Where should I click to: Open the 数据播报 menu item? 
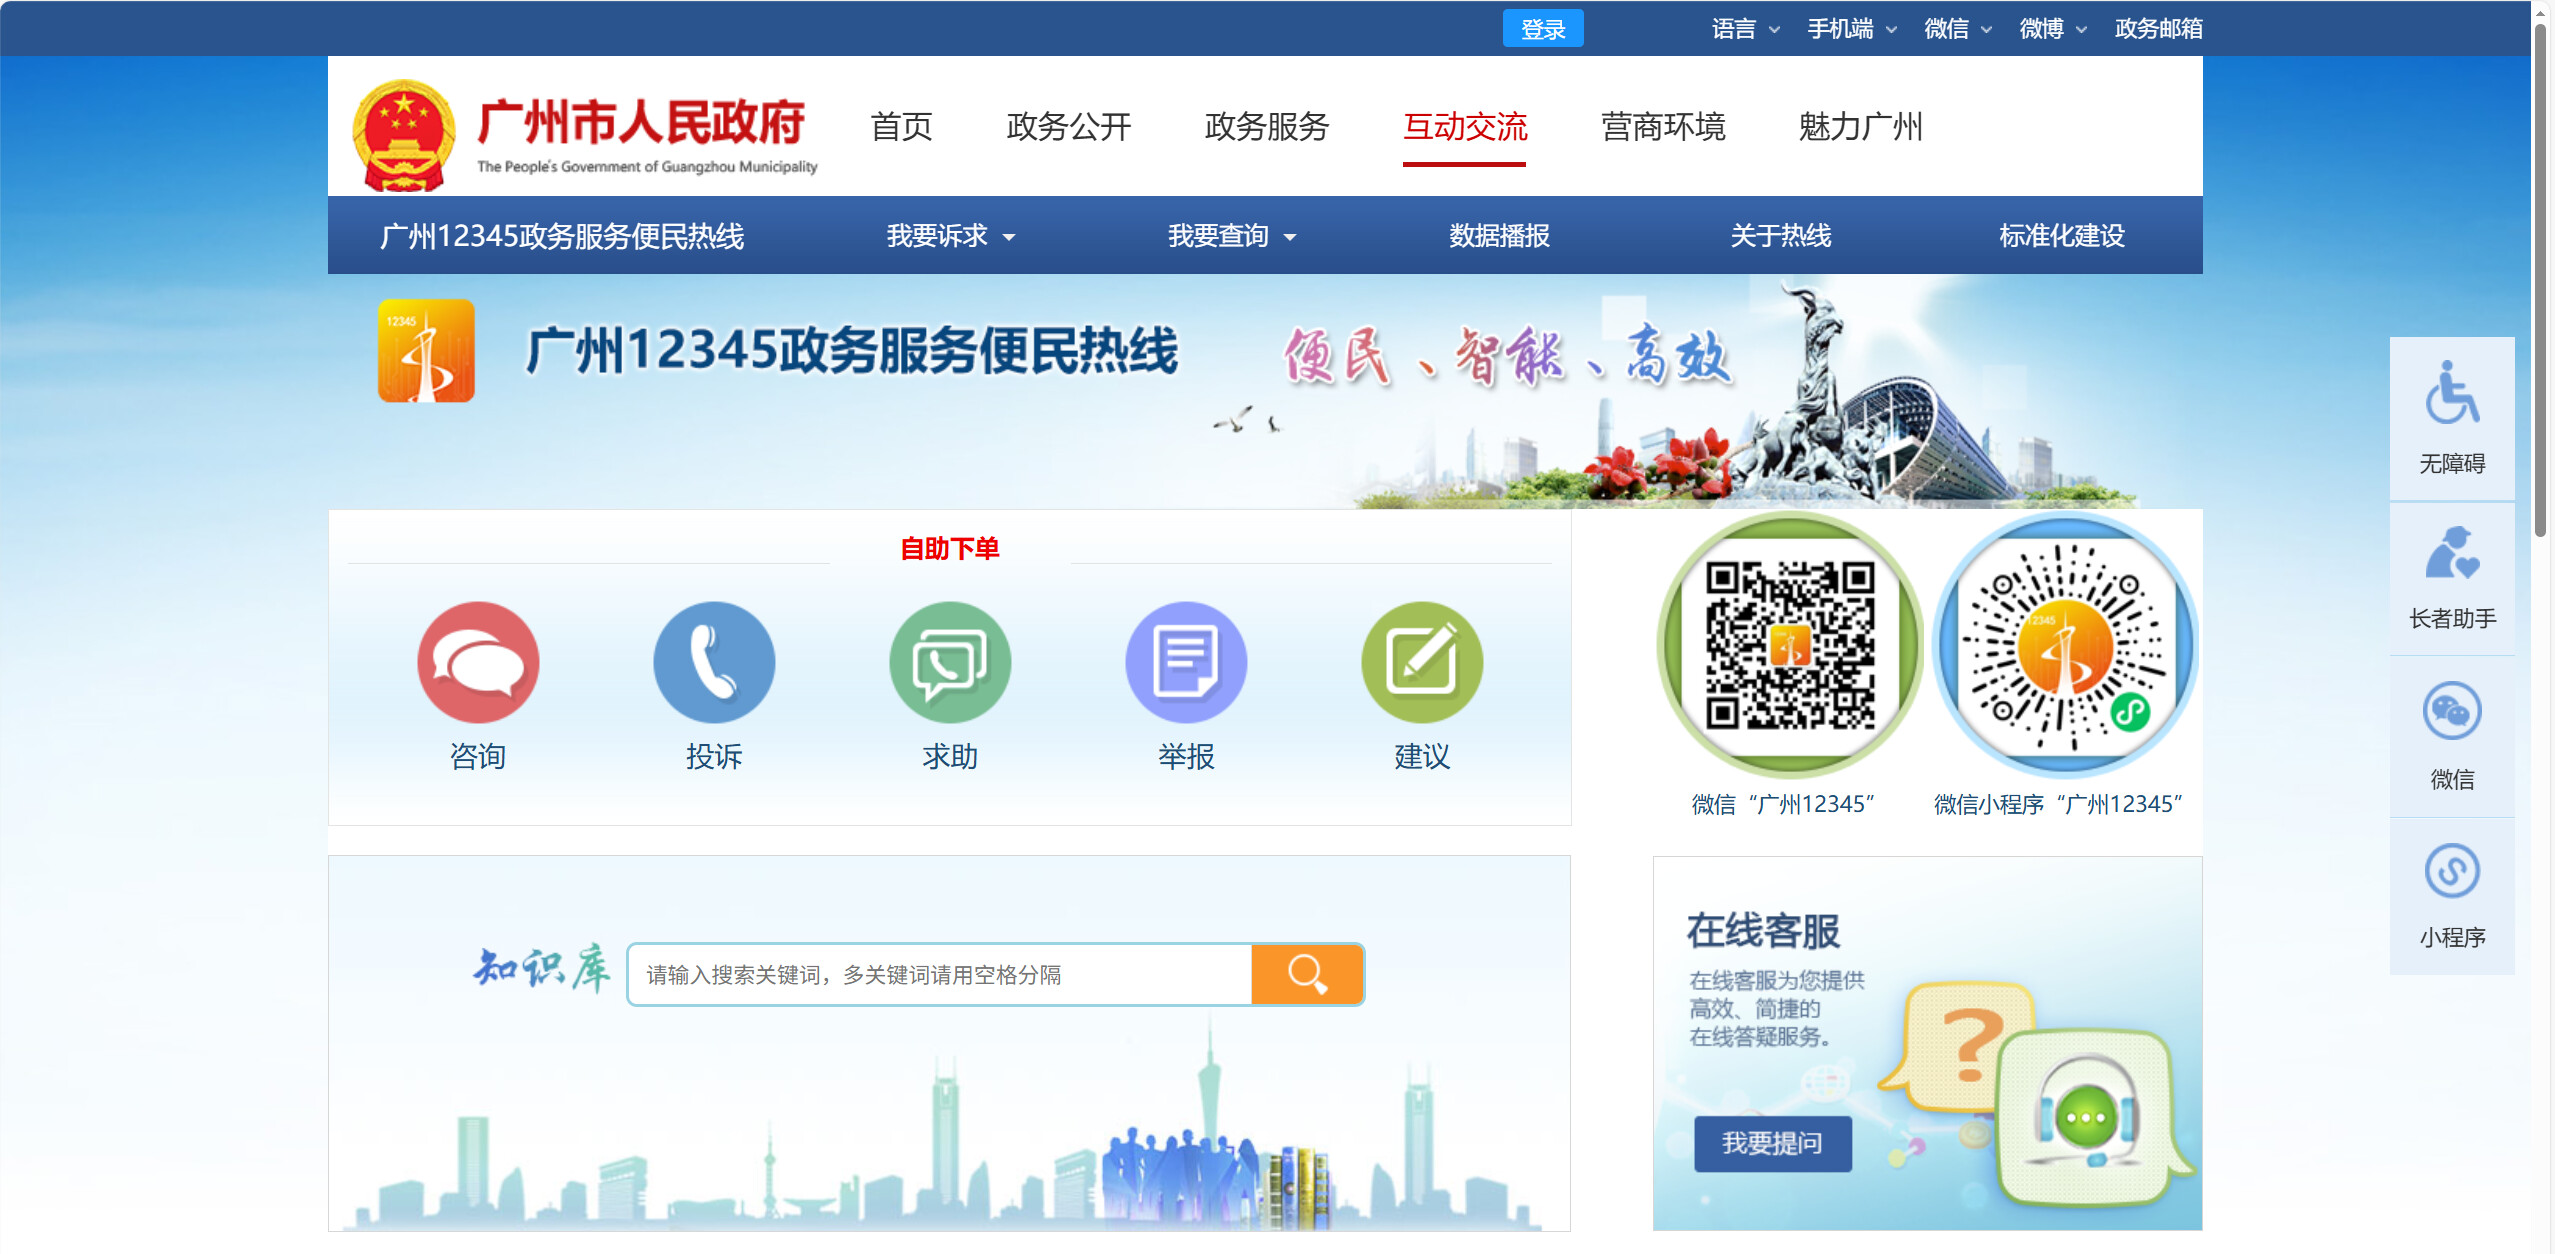[x=1499, y=236]
